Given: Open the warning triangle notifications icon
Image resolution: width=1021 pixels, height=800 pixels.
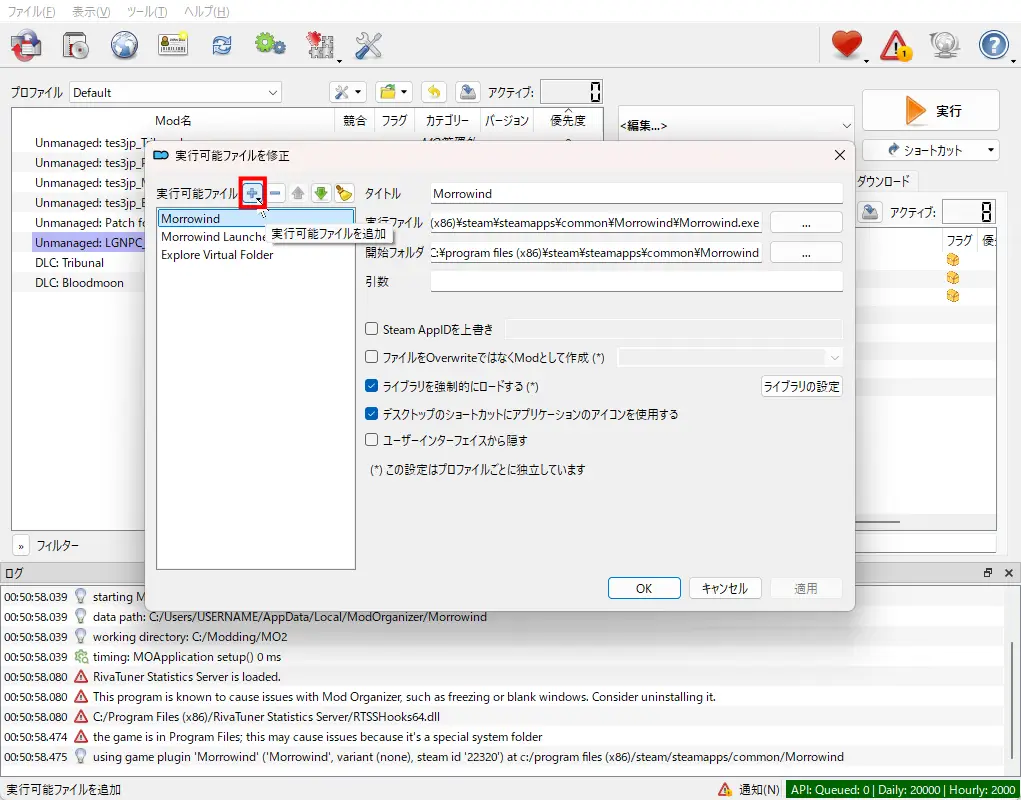Looking at the screenshot, I should pos(895,46).
